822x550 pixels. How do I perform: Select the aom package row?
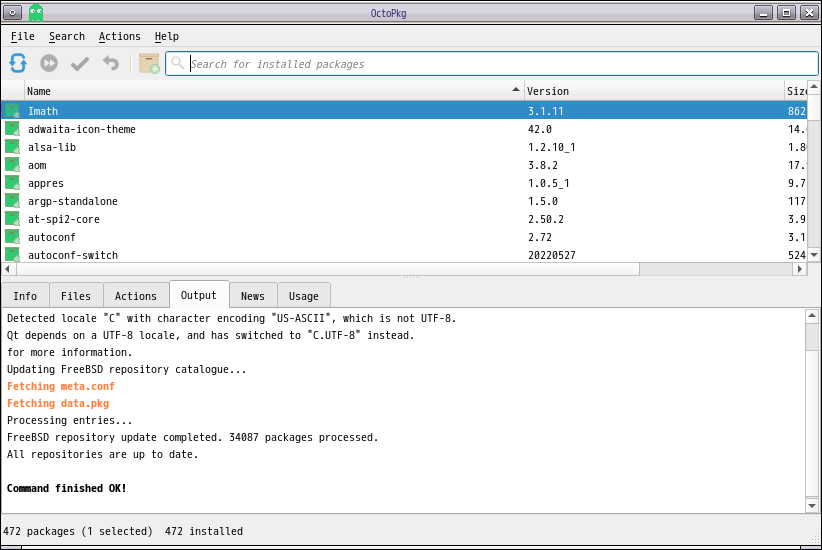pos(404,165)
